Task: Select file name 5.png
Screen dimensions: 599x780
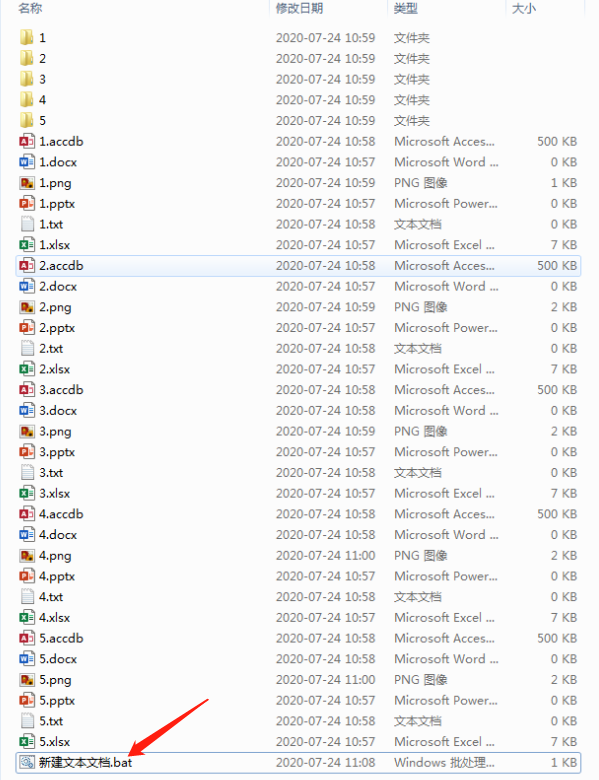Action: (55, 680)
